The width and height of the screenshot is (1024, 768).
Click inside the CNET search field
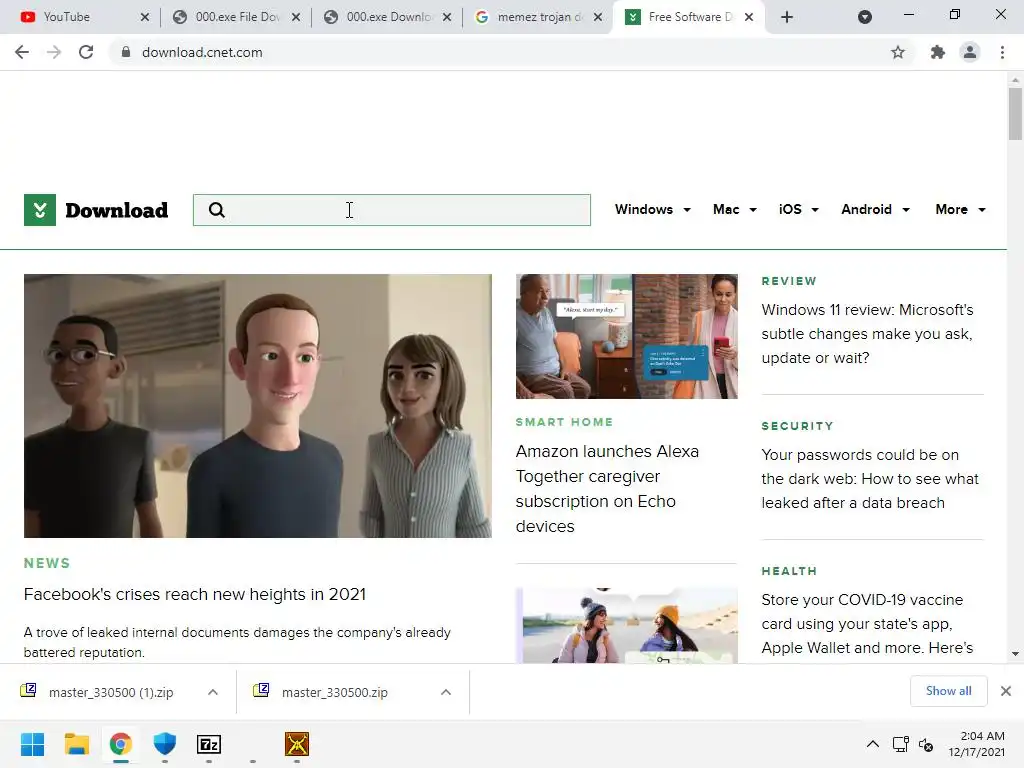click(x=392, y=210)
